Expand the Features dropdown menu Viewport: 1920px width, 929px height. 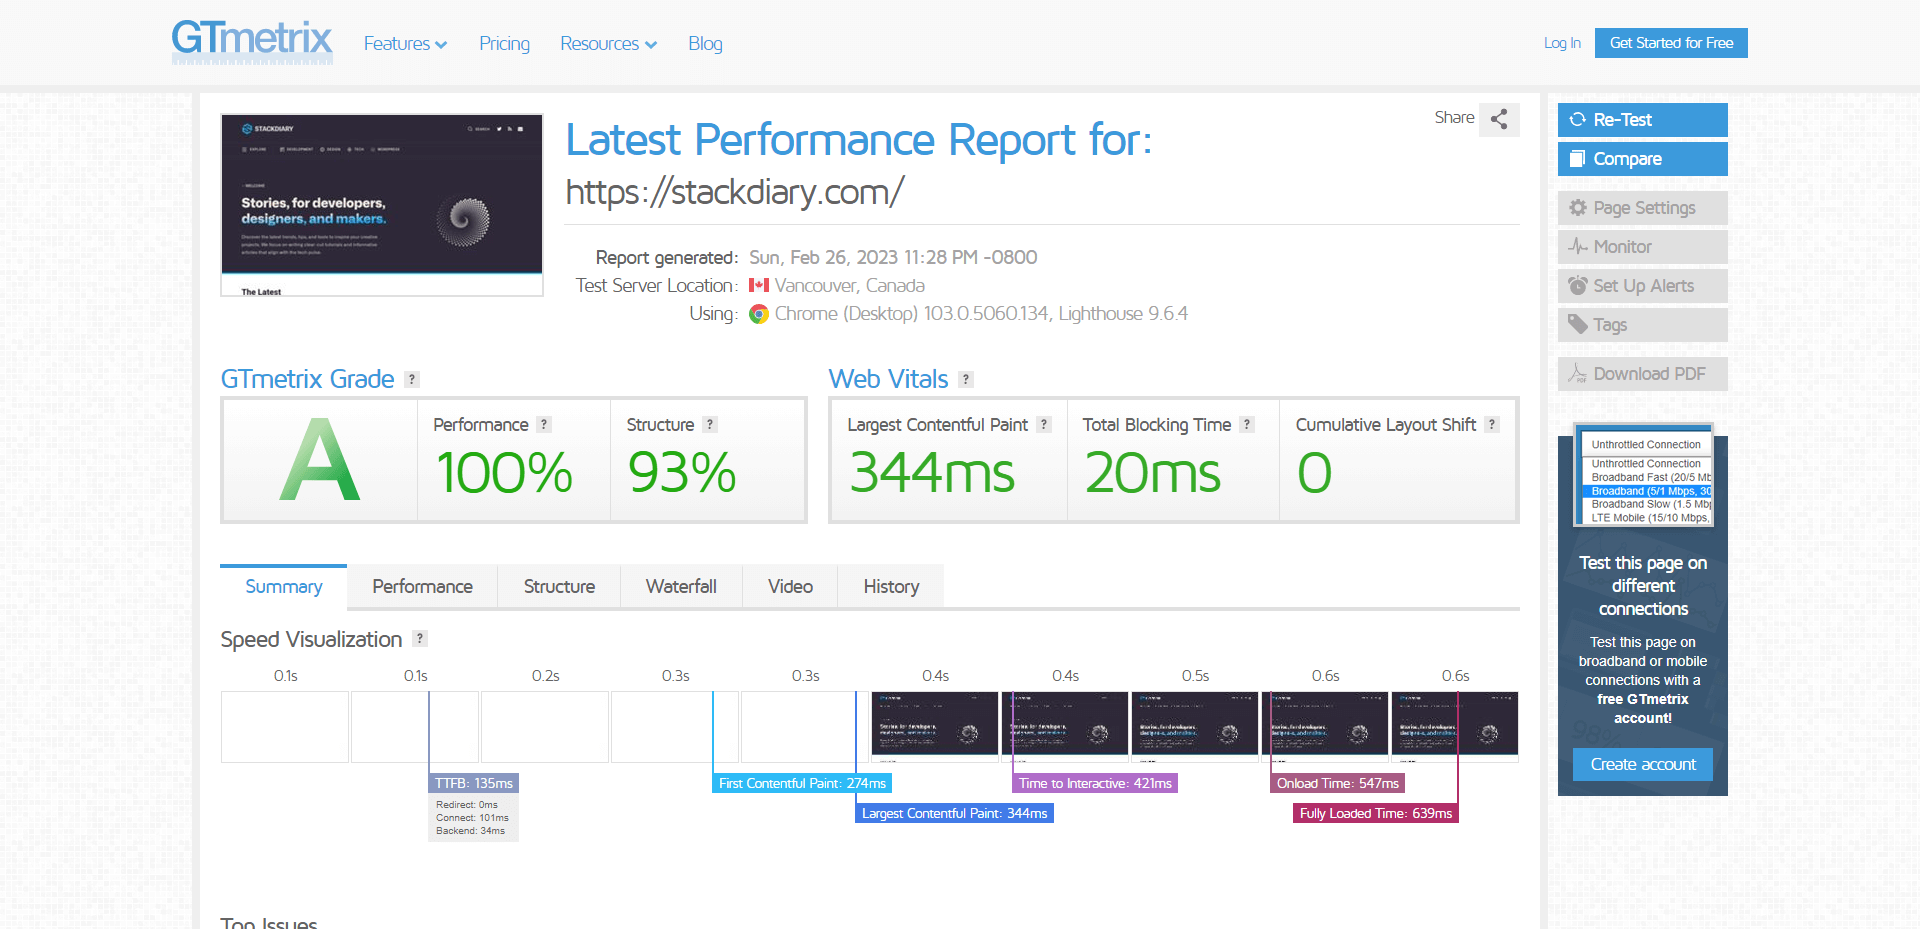[405, 44]
